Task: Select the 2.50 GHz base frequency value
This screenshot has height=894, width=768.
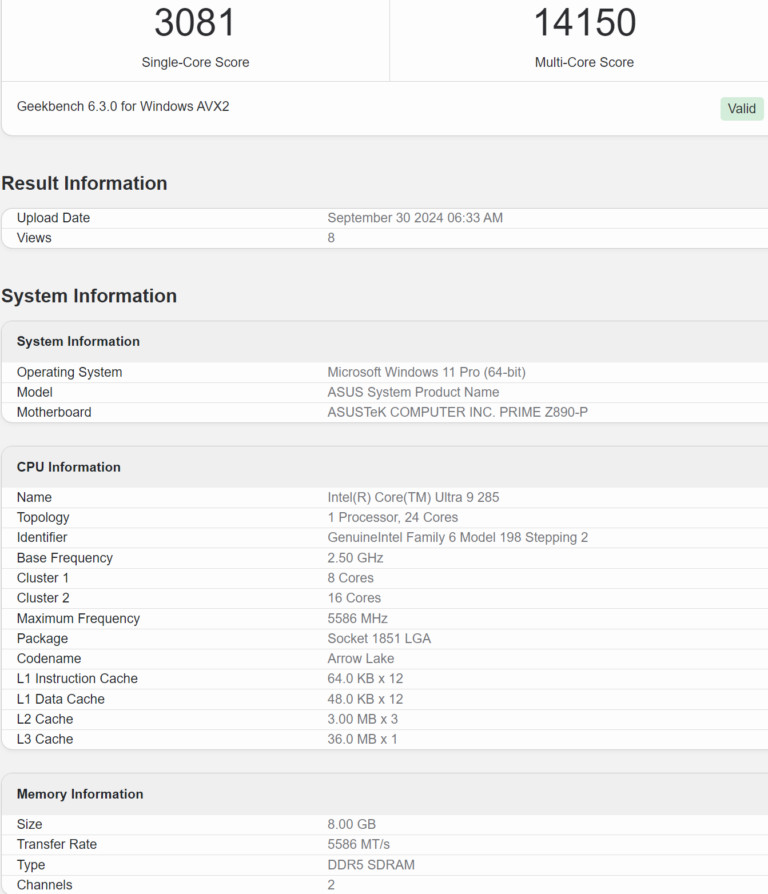Action: [x=355, y=558]
